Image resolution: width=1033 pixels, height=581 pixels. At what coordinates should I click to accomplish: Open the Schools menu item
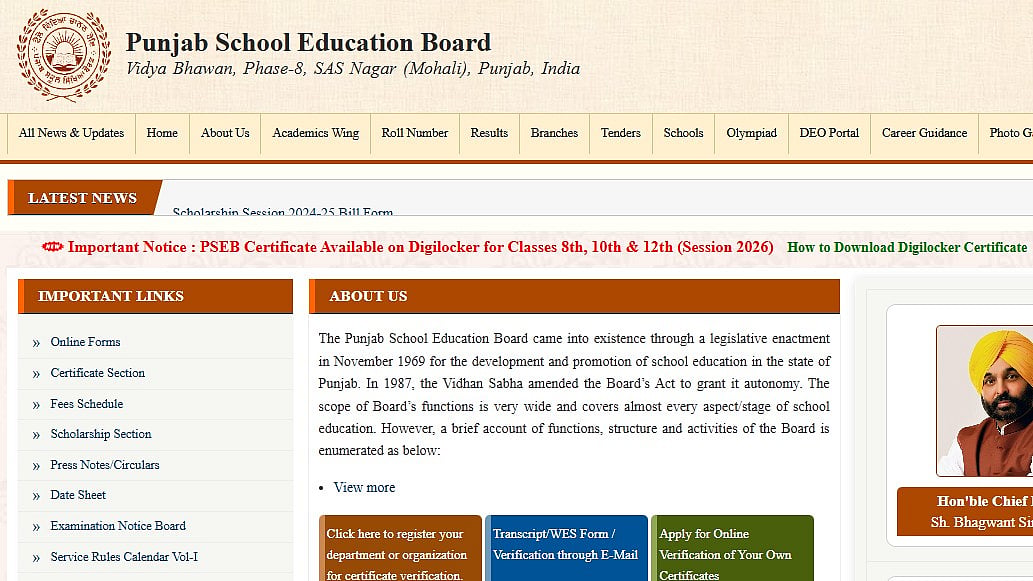pyautogui.click(x=683, y=133)
